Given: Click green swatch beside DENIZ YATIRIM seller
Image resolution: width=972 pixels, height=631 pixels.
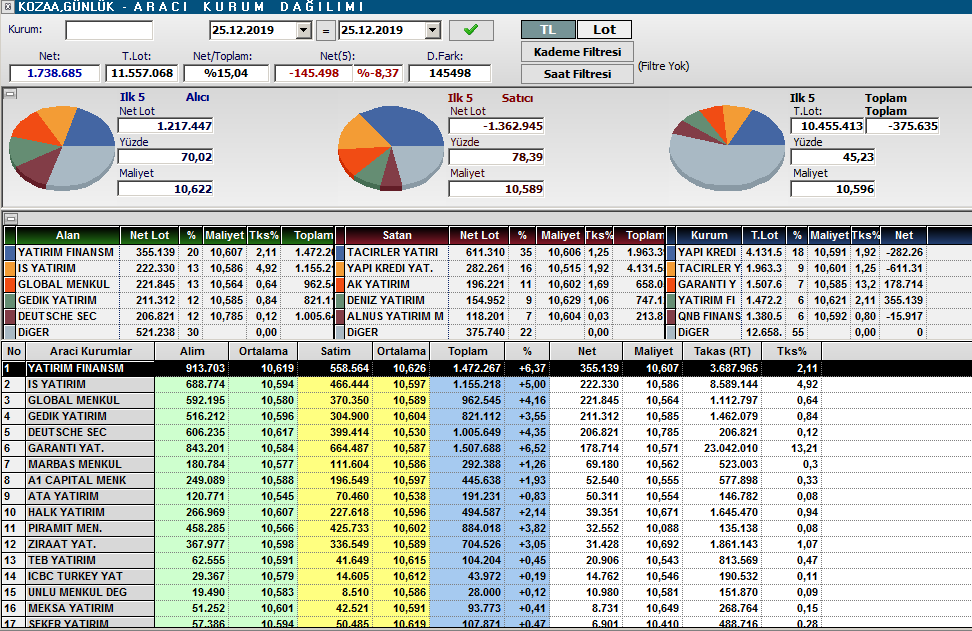Looking at the screenshot, I should coord(340,300).
